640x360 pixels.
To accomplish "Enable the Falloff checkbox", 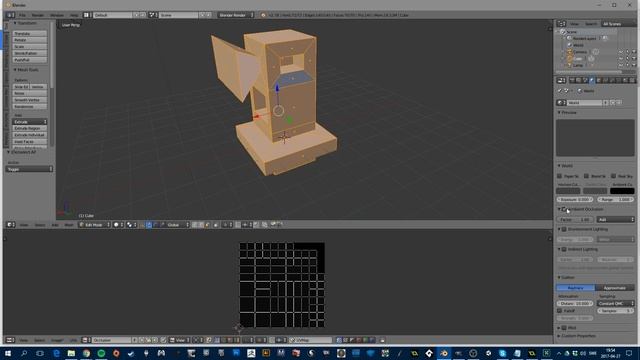I will 560,311.
